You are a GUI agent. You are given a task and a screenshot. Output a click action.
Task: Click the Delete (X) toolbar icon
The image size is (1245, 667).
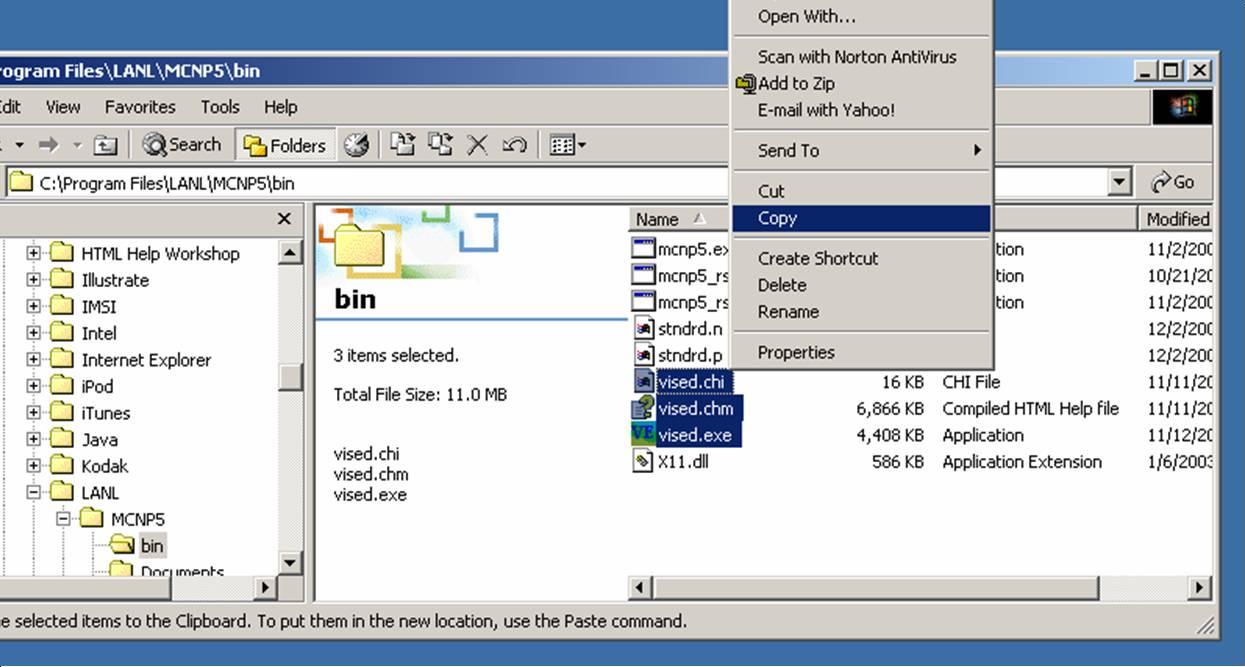[478, 145]
